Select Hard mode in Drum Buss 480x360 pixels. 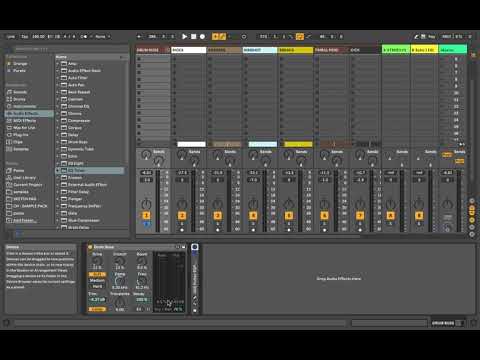[97, 286]
